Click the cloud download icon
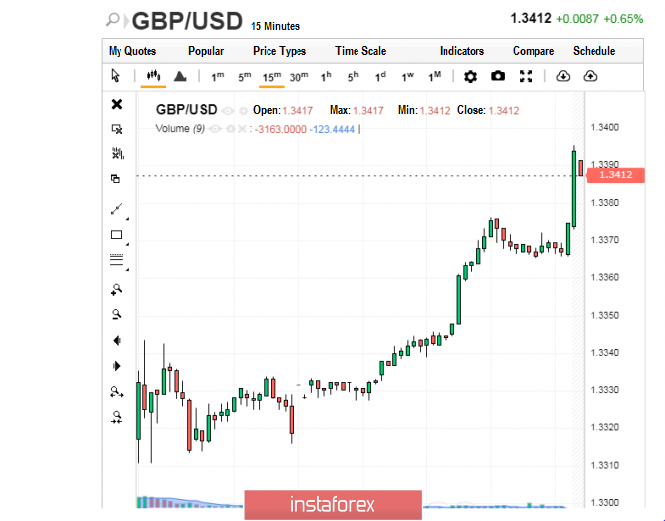Image resolution: width=665 pixels, height=521 pixels. point(563,76)
